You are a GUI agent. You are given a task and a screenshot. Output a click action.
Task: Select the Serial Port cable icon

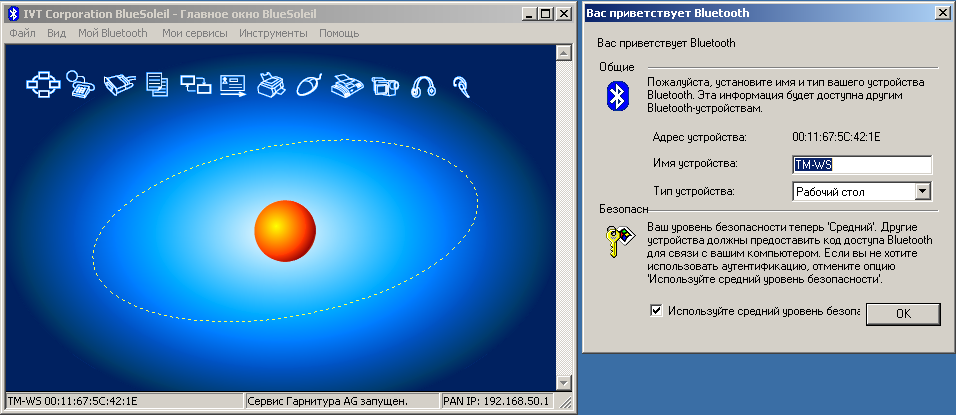click(x=119, y=85)
